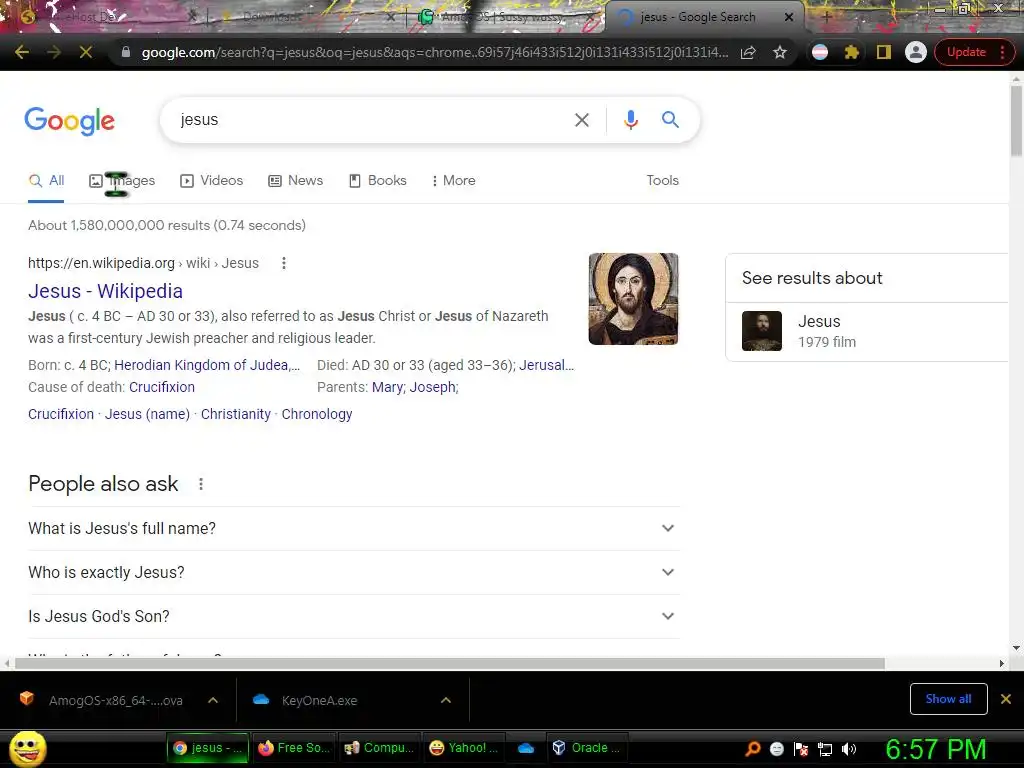Expand options for KeyOneA.exe download
This screenshot has height=768, width=1024.
446,700
